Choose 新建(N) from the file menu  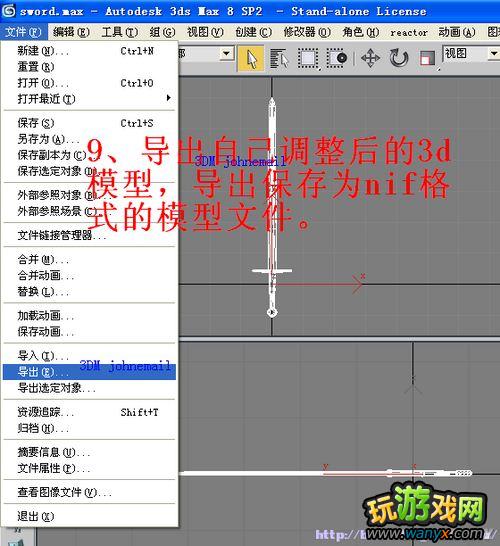(89, 51)
